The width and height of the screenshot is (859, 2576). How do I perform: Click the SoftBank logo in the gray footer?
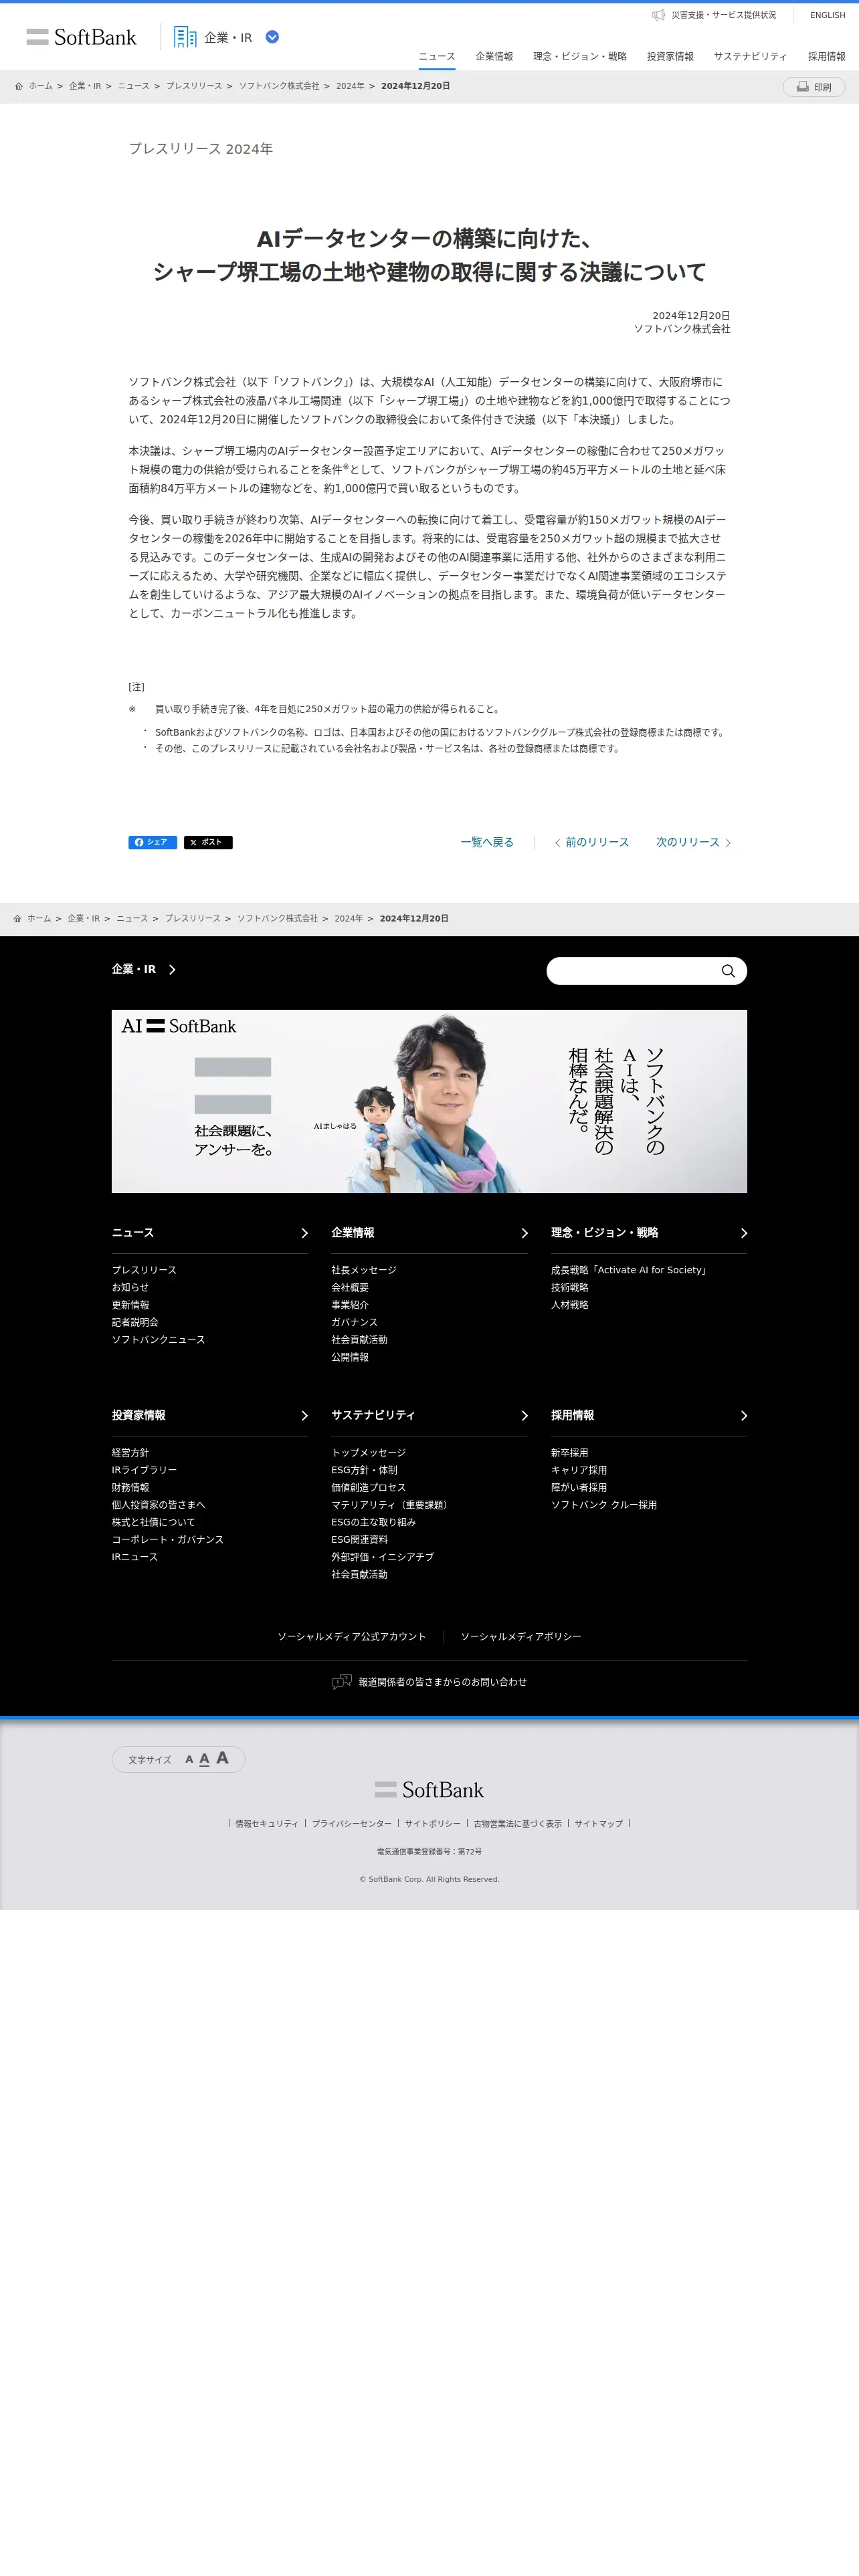(x=429, y=1790)
